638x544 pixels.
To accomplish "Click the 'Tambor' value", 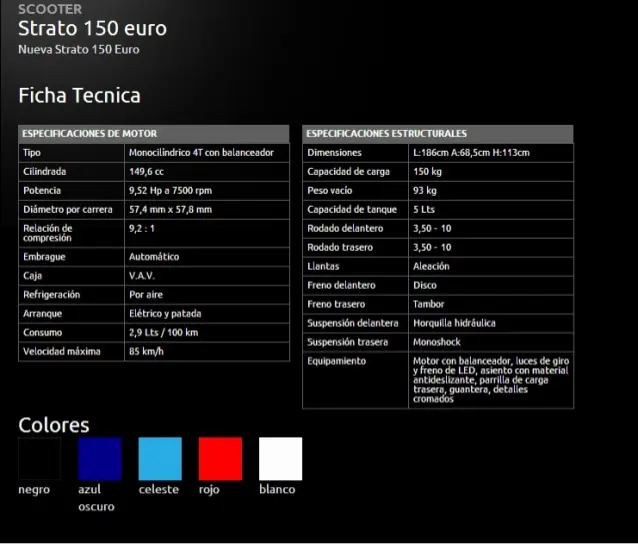I will pos(428,304).
